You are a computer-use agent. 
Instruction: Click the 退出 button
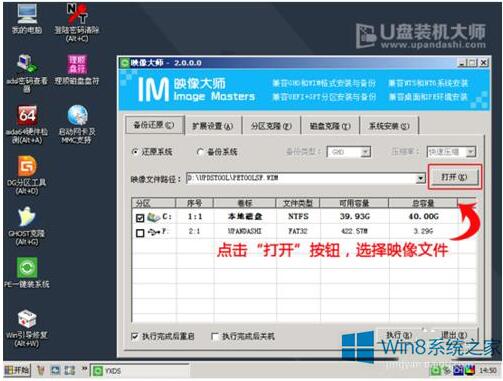pos(454,335)
